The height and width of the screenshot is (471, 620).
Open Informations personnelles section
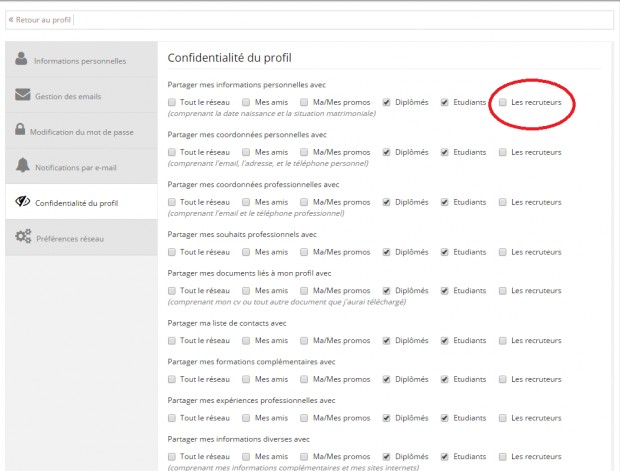pyautogui.click(x=81, y=59)
